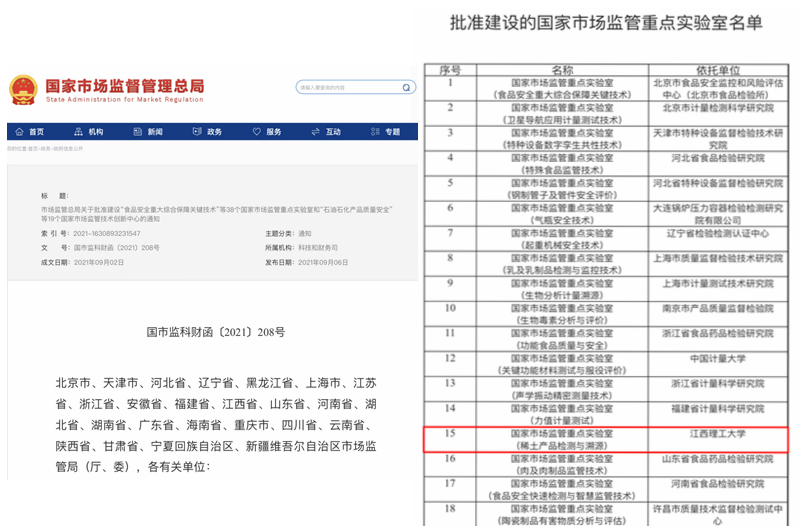
Task: Select the row 6 lab name (气瓶安全技术)
Action: pos(562,214)
